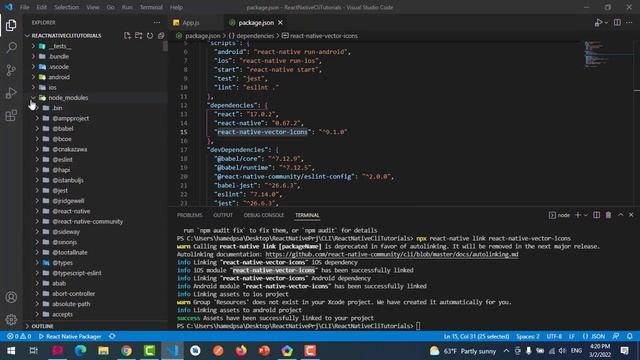The height and width of the screenshot is (360, 640).
Task: Open the File menu
Action: click(x=24, y=7)
